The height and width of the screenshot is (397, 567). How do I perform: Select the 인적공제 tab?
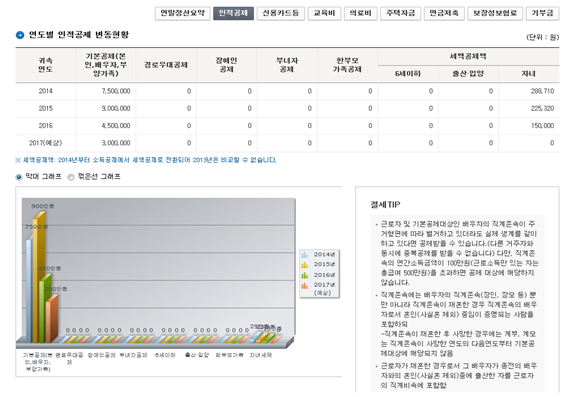233,13
